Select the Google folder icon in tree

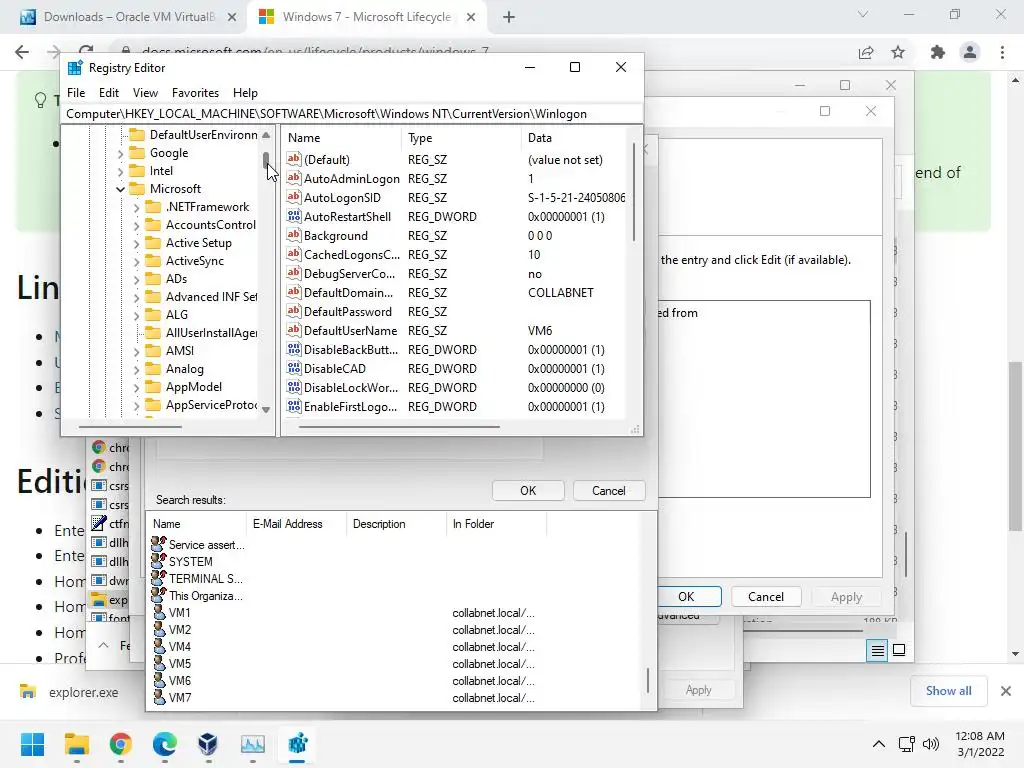click(x=137, y=153)
